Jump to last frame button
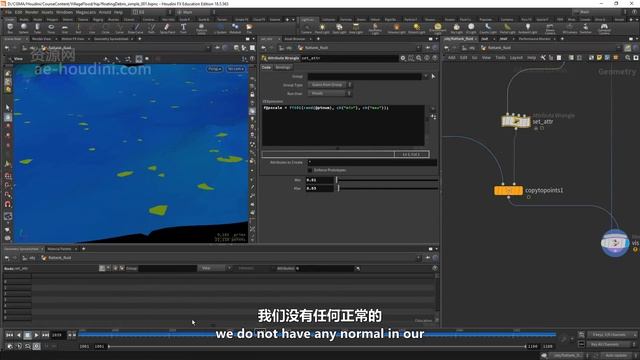 pos(45,335)
